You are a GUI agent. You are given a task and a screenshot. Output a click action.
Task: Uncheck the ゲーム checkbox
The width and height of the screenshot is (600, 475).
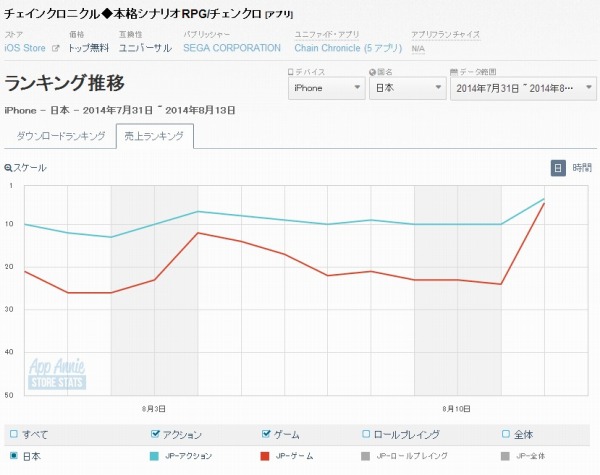click(266, 434)
